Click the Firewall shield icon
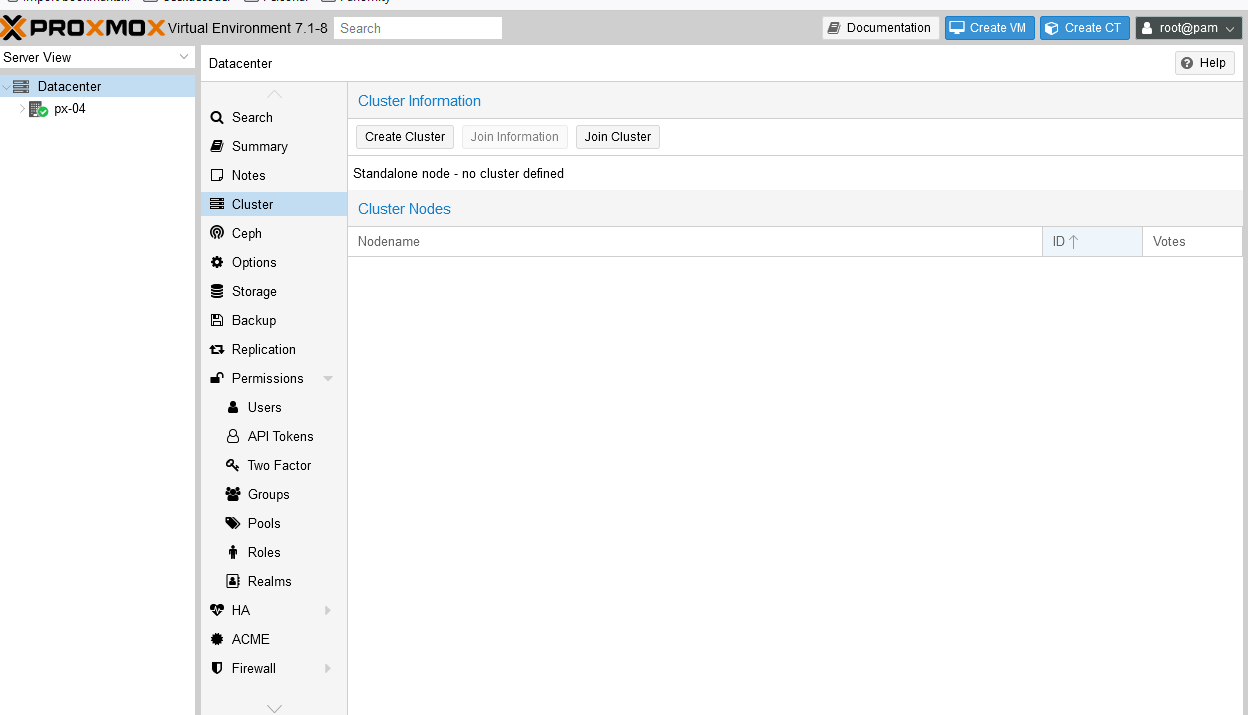This screenshot has height=715, width=1248. click(x=217, y=668)
